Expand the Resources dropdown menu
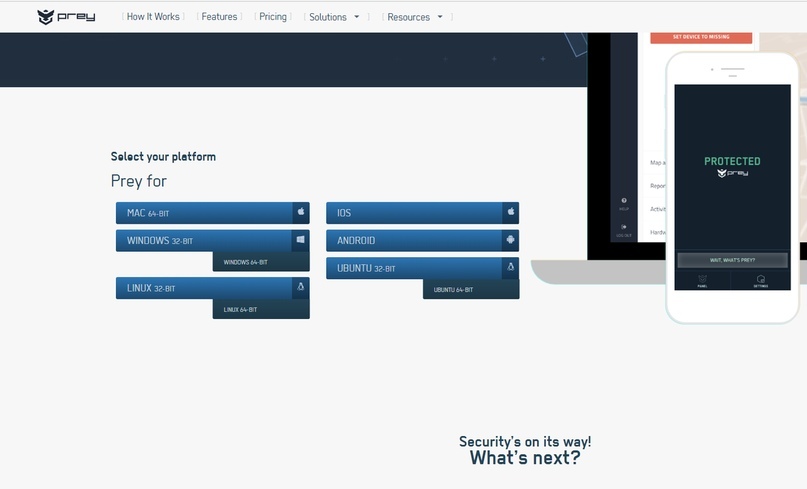This screenshot has width=807, height=489. [x=413, y=17]
